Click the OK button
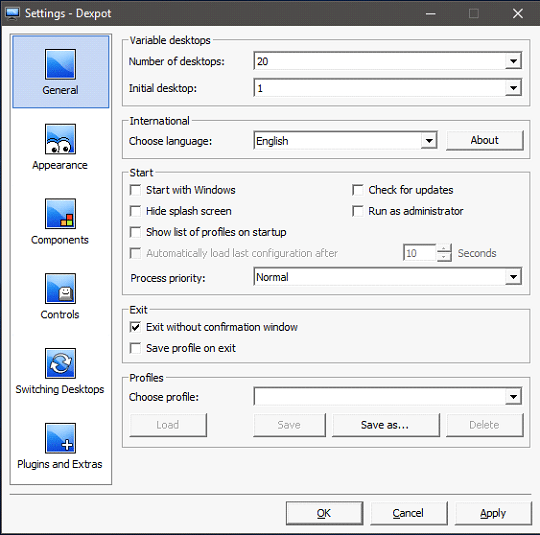Image resolution: width=540 pixels, height=535 pixels. (x=324, y=513)
